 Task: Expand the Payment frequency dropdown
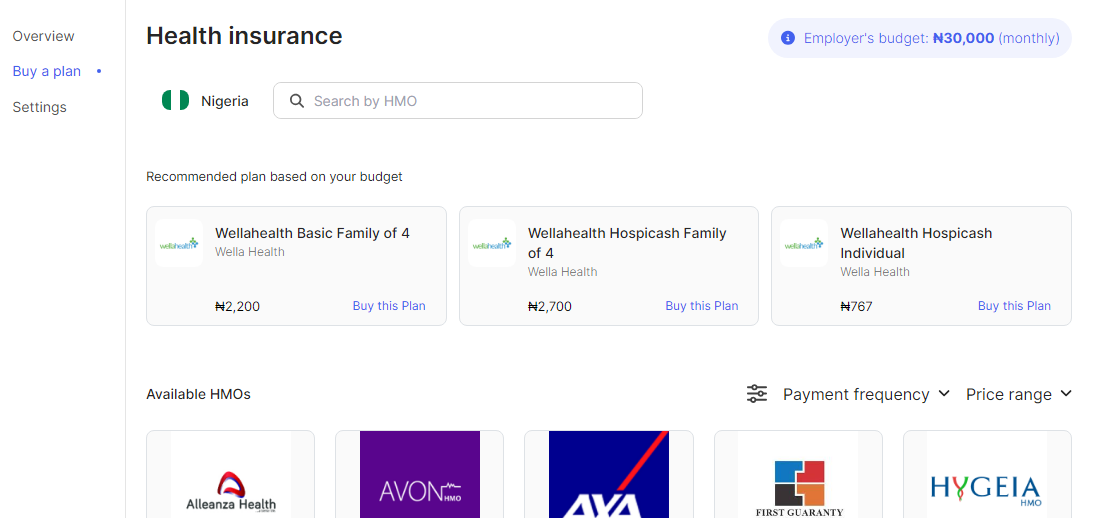click(x=866, y=394)
